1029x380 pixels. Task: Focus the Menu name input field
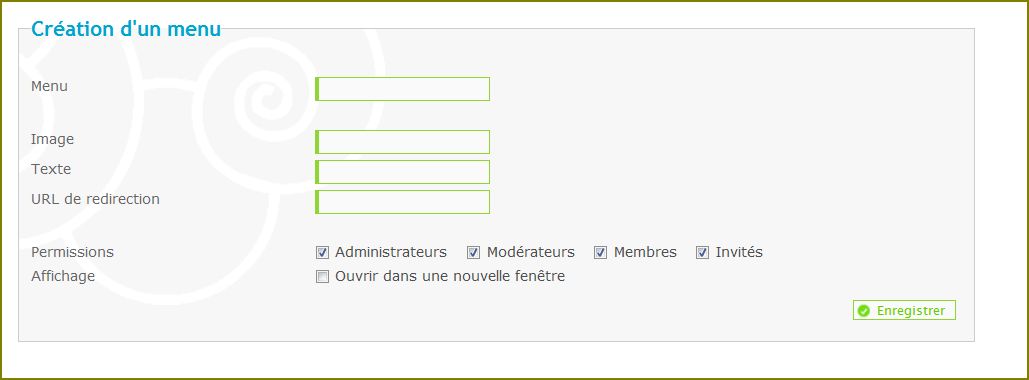(402, 89)
